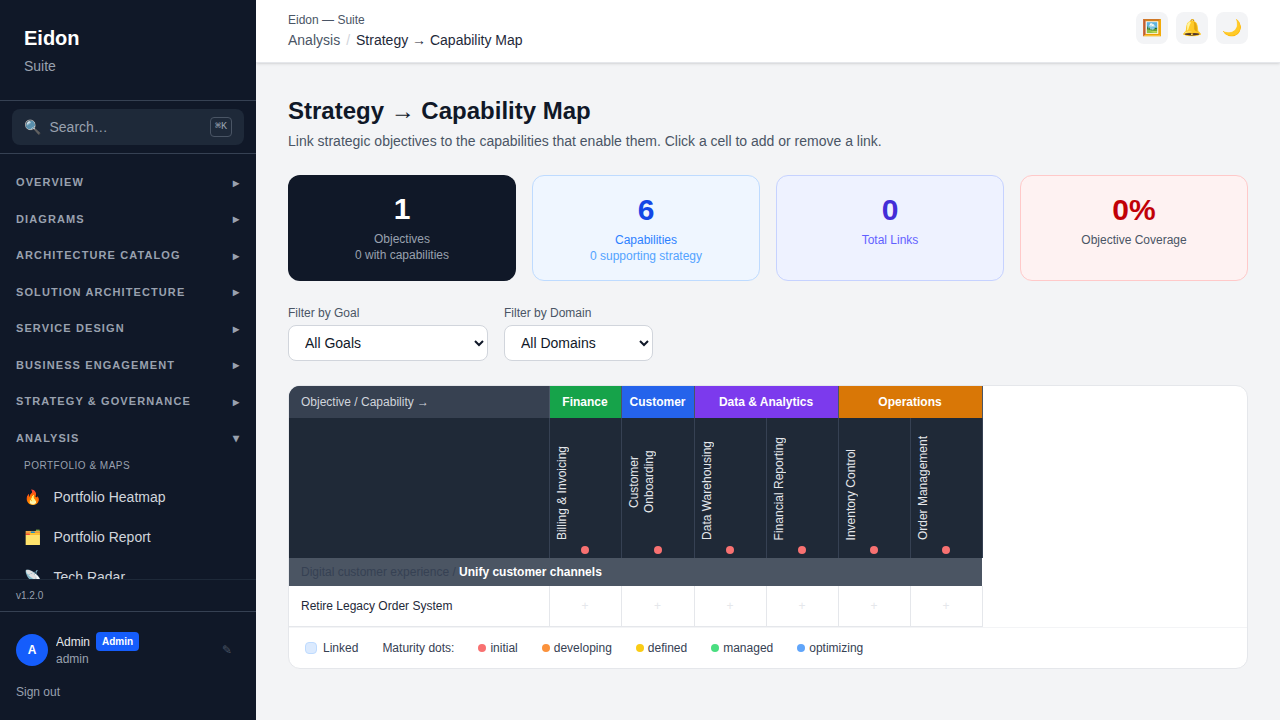Link Retire Legacy Order System to Order Management

(x=946, y=606)
